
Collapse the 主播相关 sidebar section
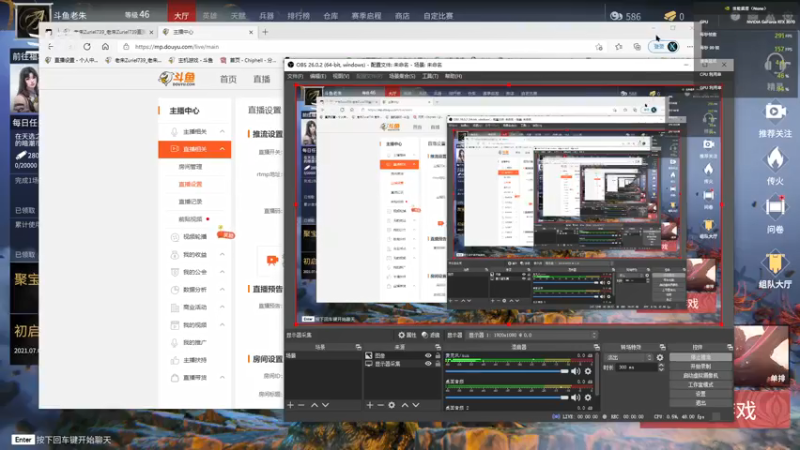tap(222, 132)
